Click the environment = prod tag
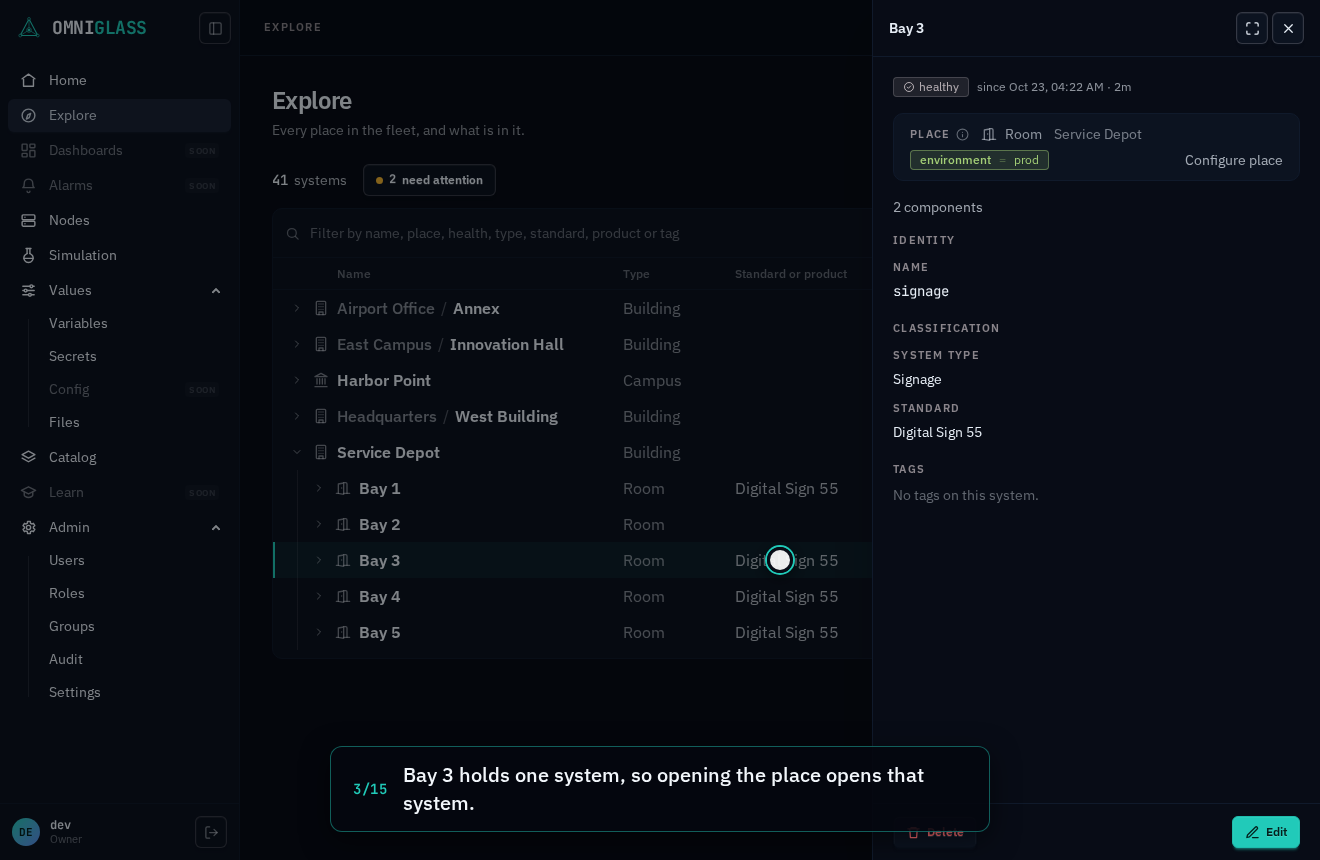1320x860 pixels. coord(979,160)
